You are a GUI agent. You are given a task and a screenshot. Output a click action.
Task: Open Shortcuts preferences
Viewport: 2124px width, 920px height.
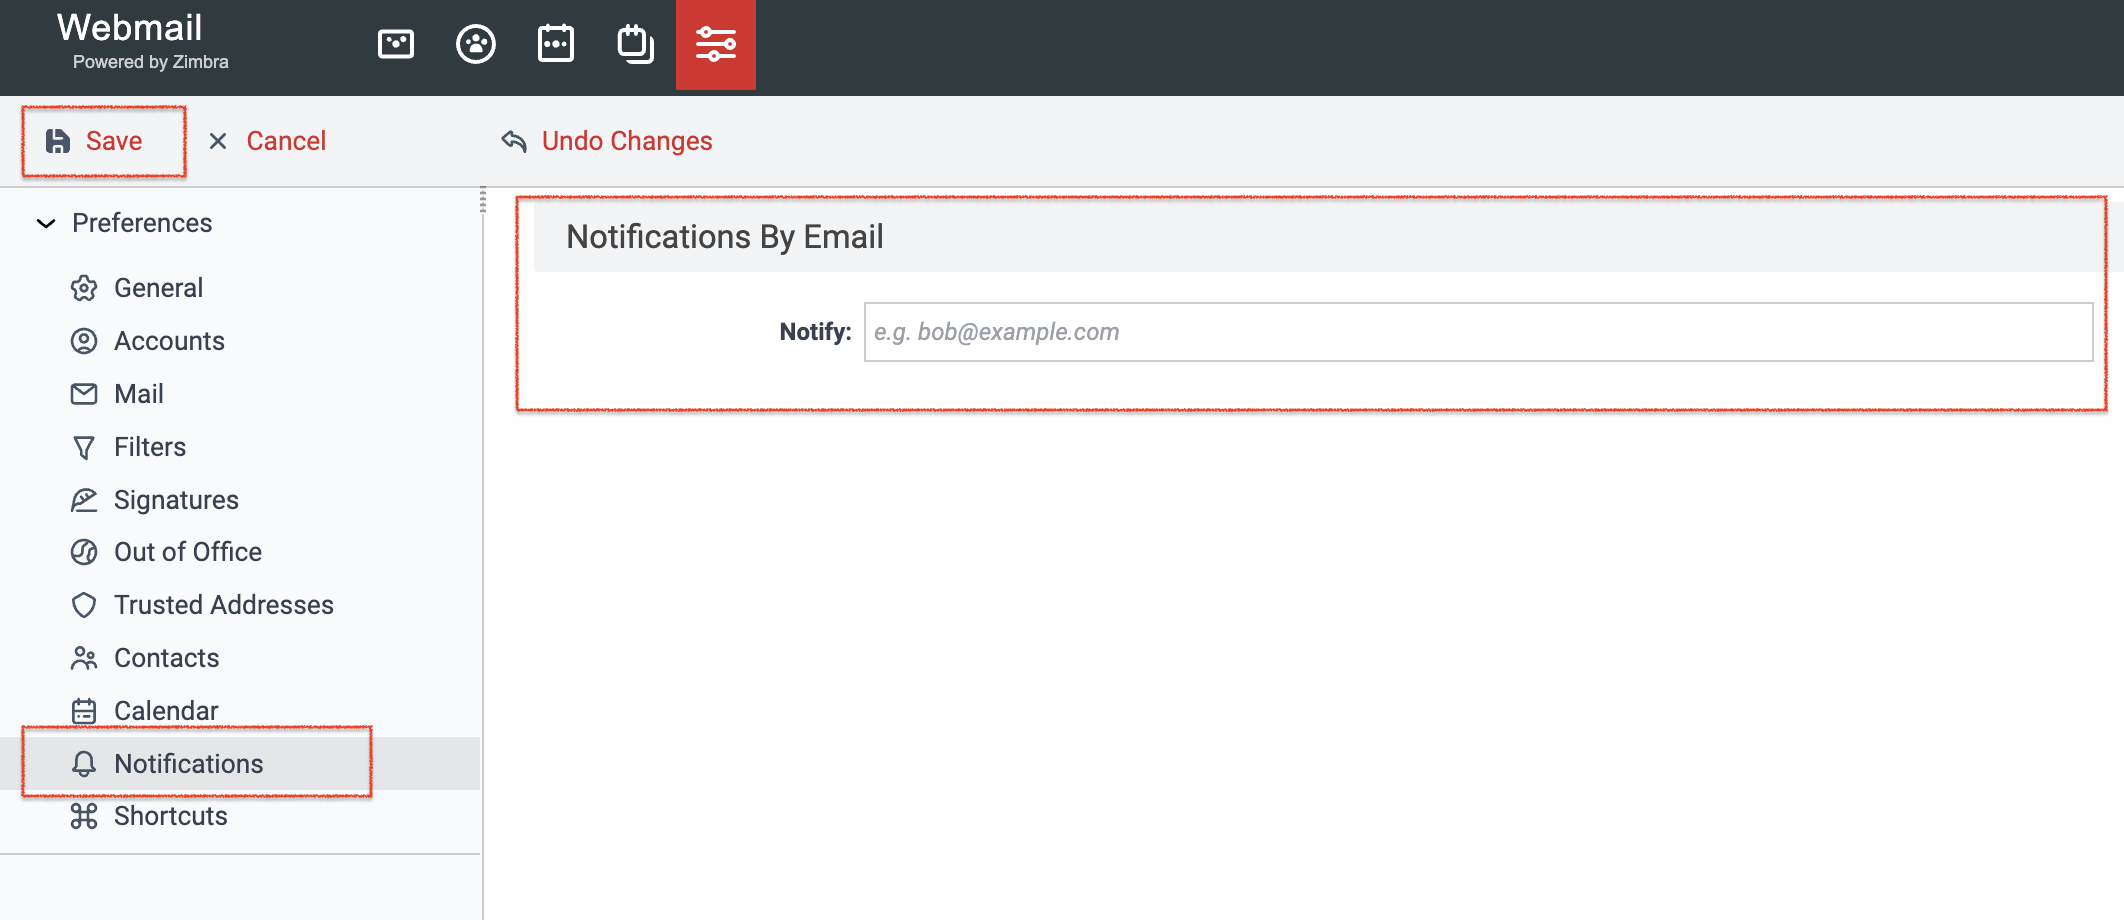coord(149,816)
